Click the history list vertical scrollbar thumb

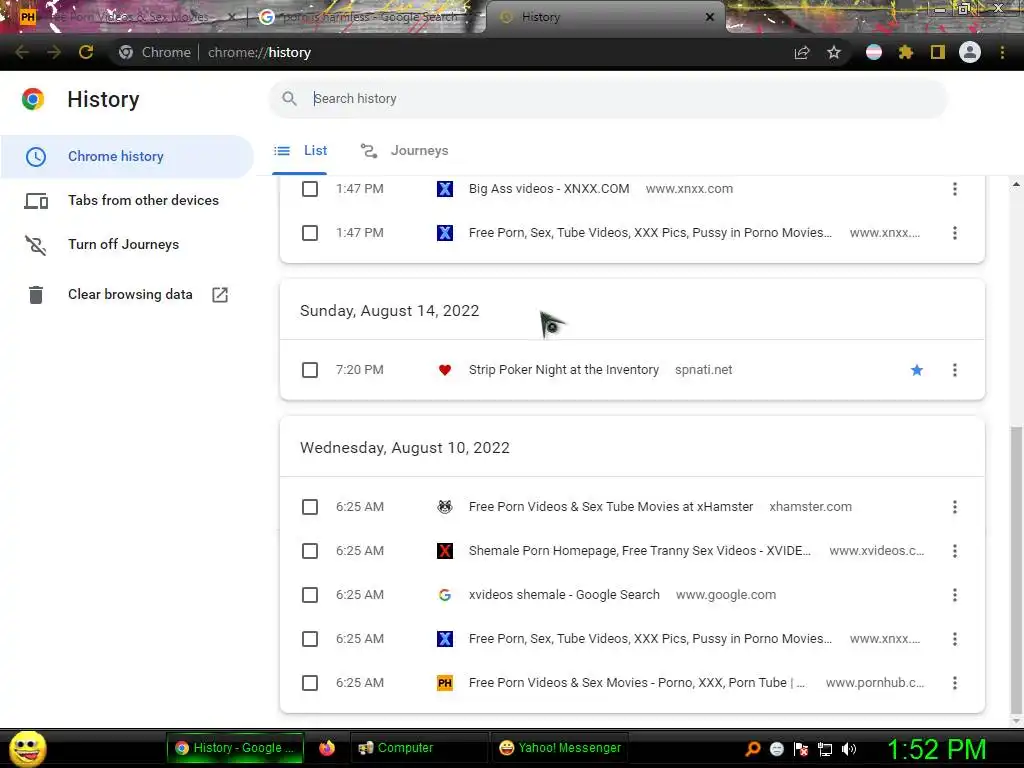(1016, 569)
